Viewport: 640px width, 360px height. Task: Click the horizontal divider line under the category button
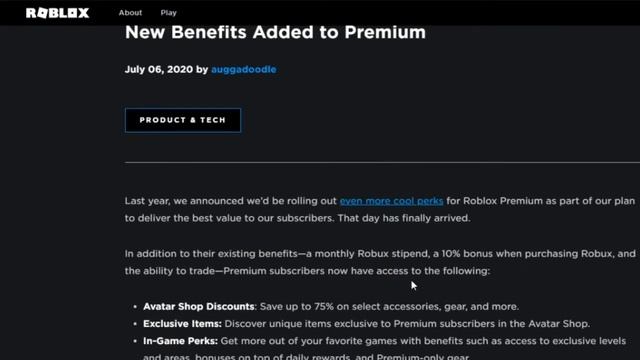point(382,162)
